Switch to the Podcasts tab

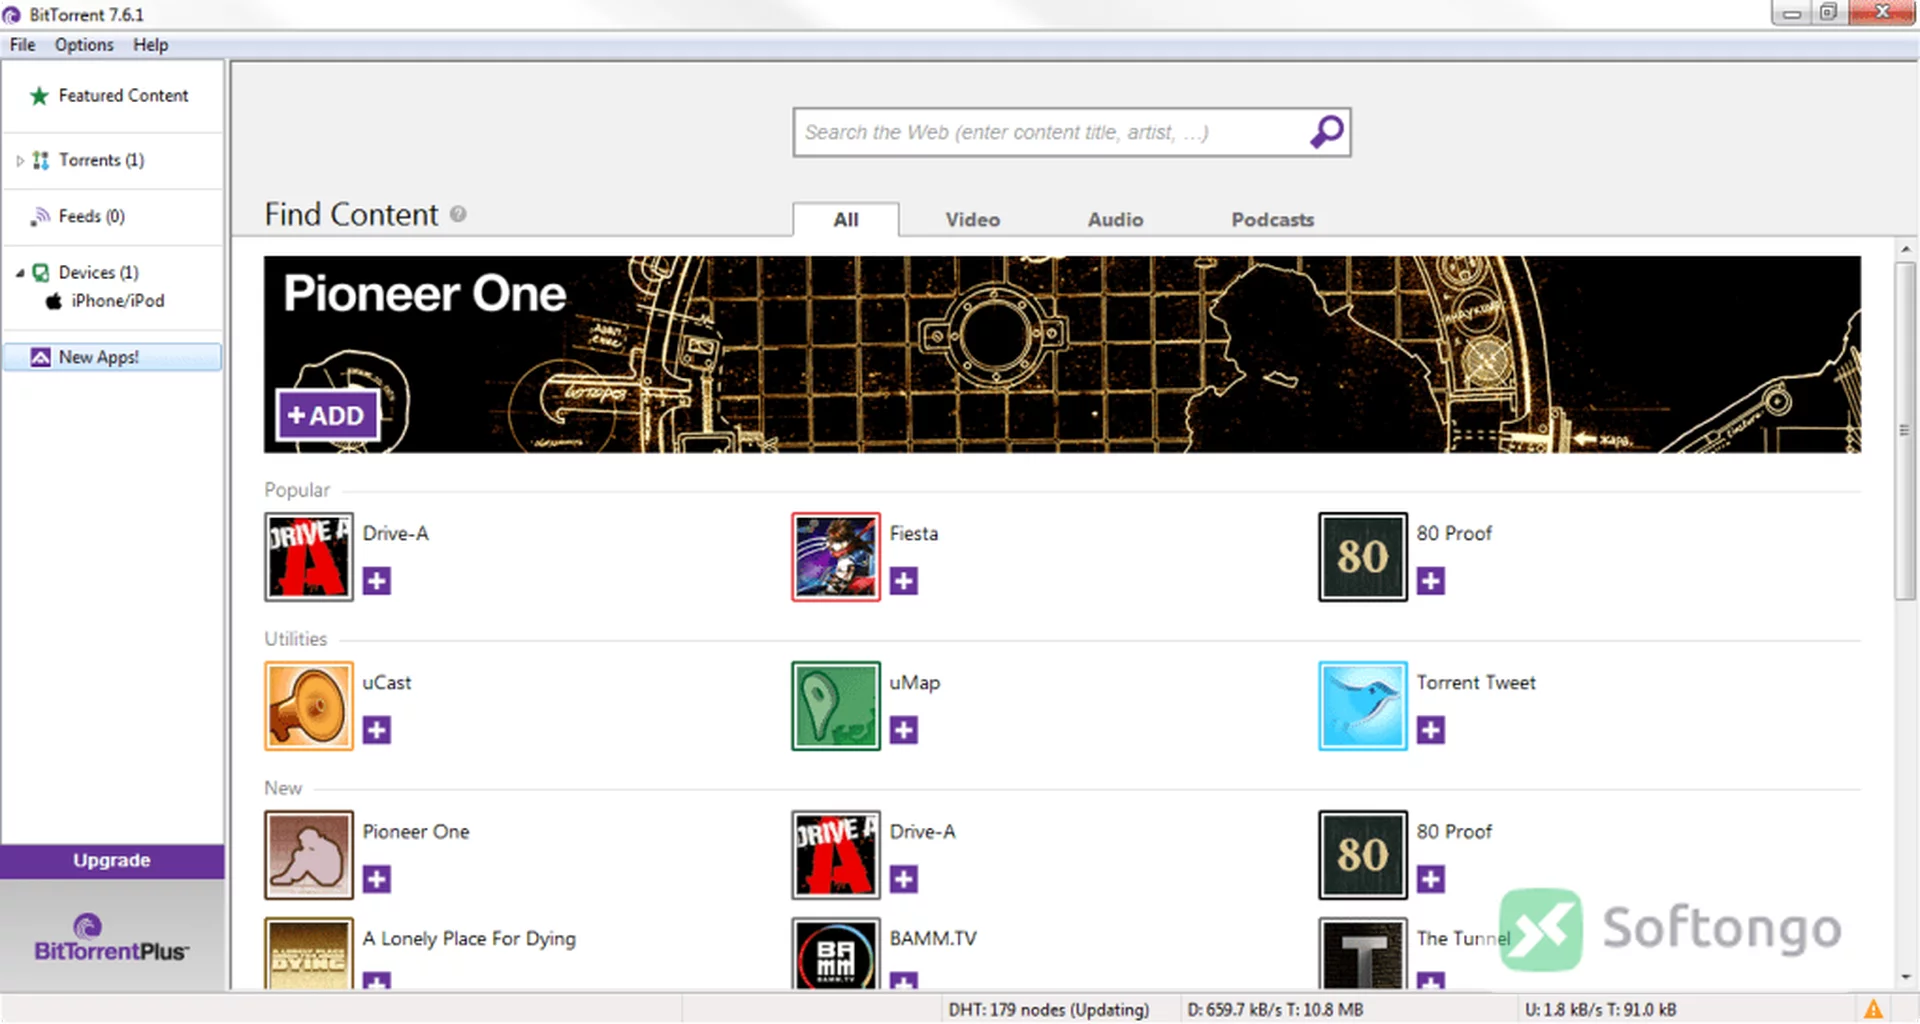pos(1272,219)
